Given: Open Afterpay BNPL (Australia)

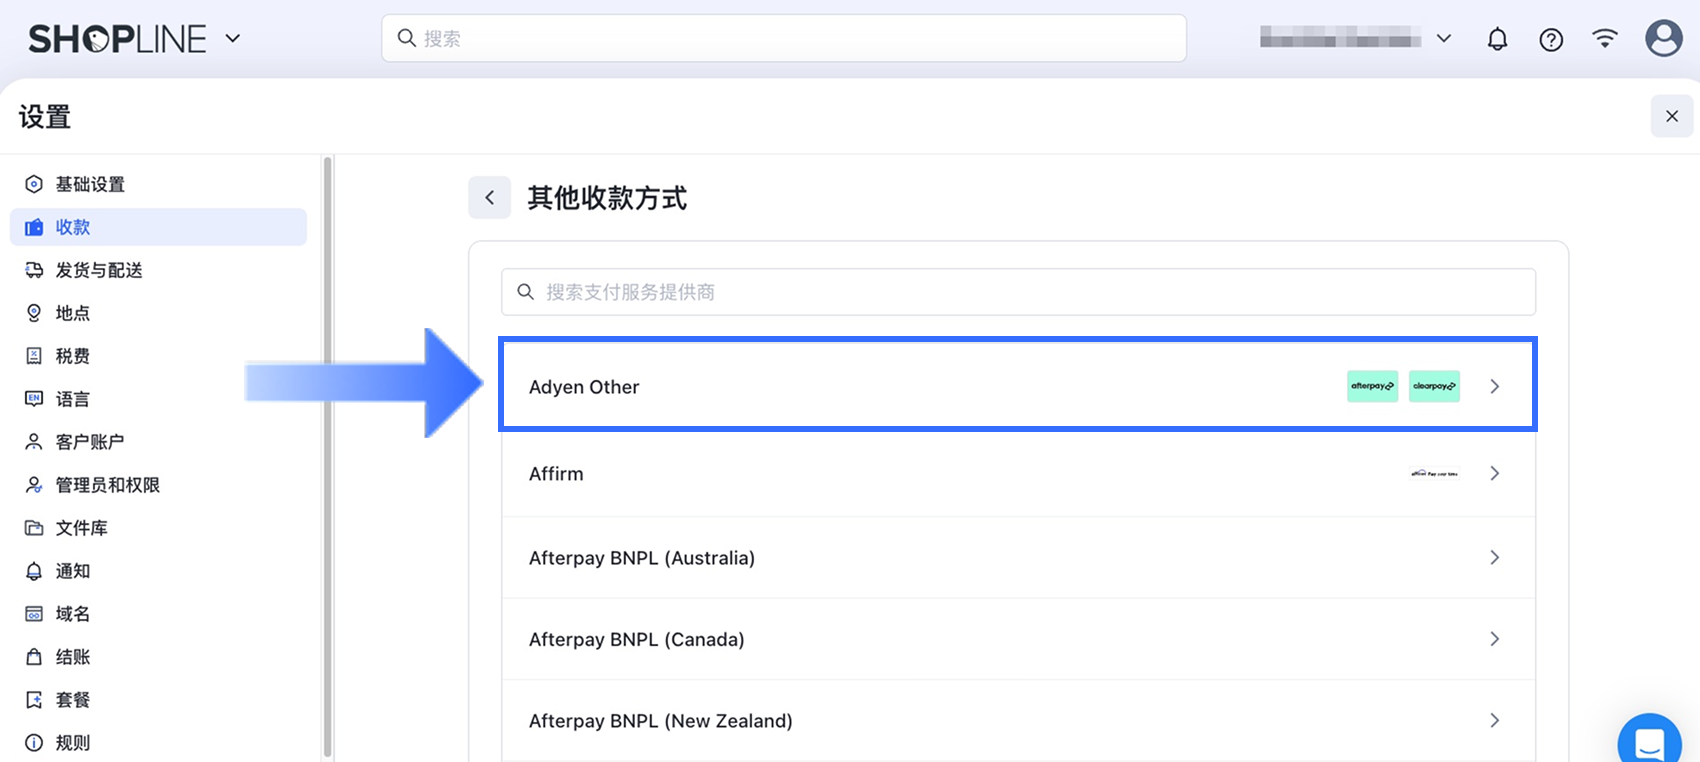Looking at the screenshot, I should point(1018,558).
